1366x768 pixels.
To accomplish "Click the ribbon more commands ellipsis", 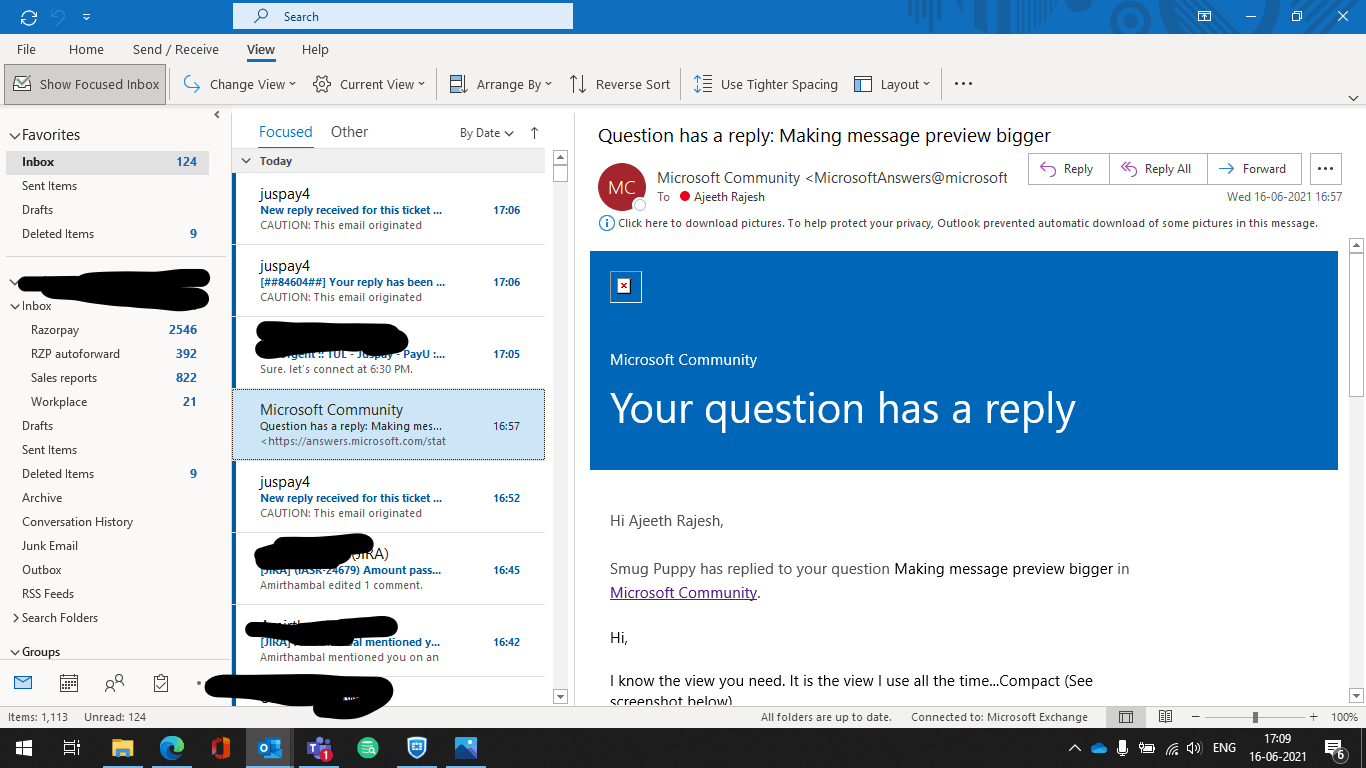I will [963, 84].
